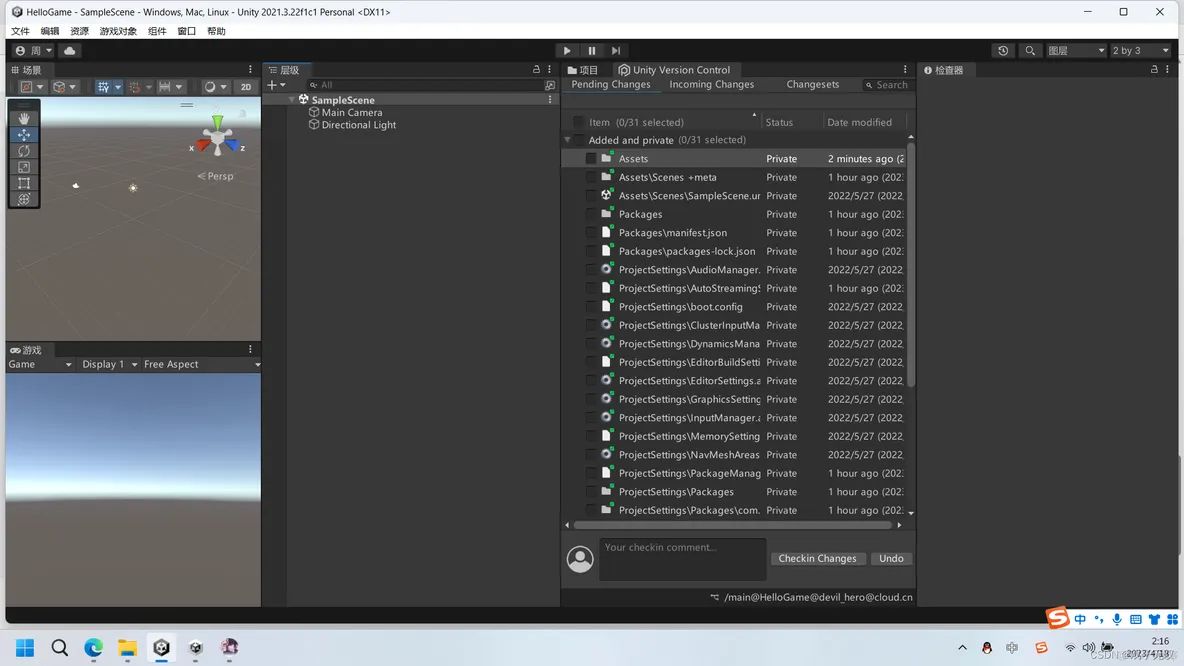This screenshot has height=666, width=1184.
Task: Check the Assets folder checkbox
Action: coord(591,159)
